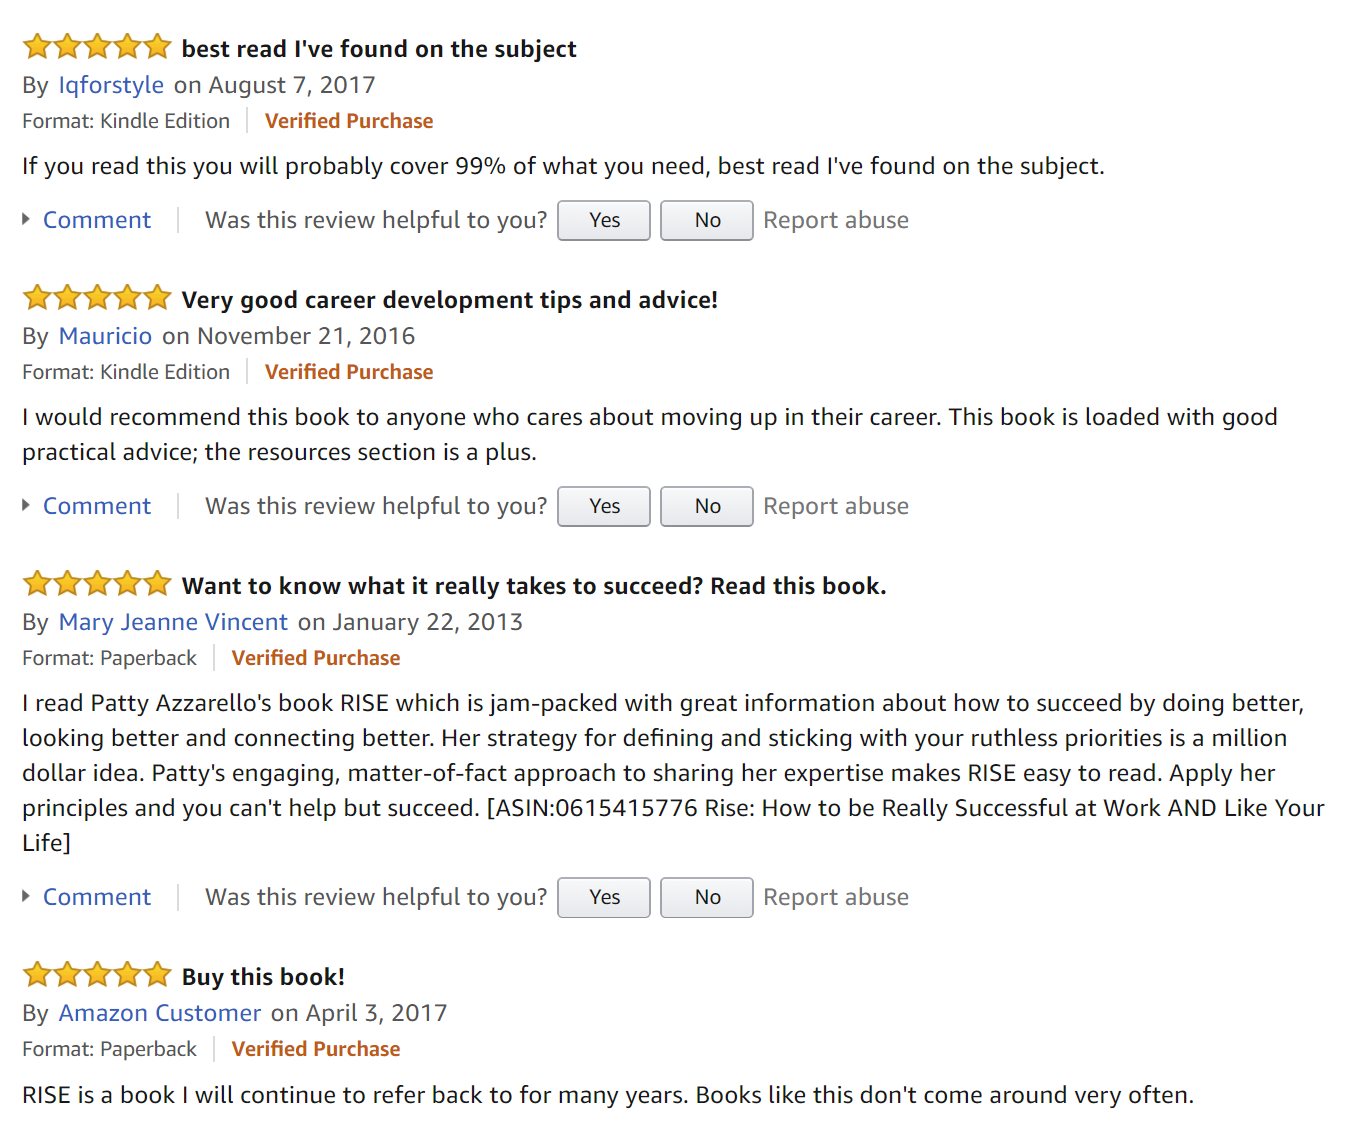Image resolution: width=1351 pixels, height=1121 pixels.
Task: Expand Comment under Mary Jeanne Vincent's review
Action: [96, 897]
